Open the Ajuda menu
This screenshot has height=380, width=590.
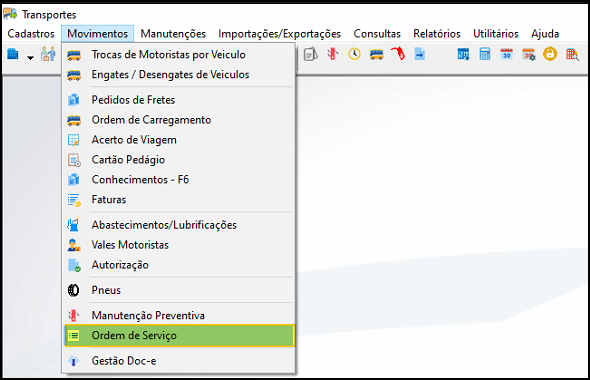pyautogui.click(x=545, y=33)
